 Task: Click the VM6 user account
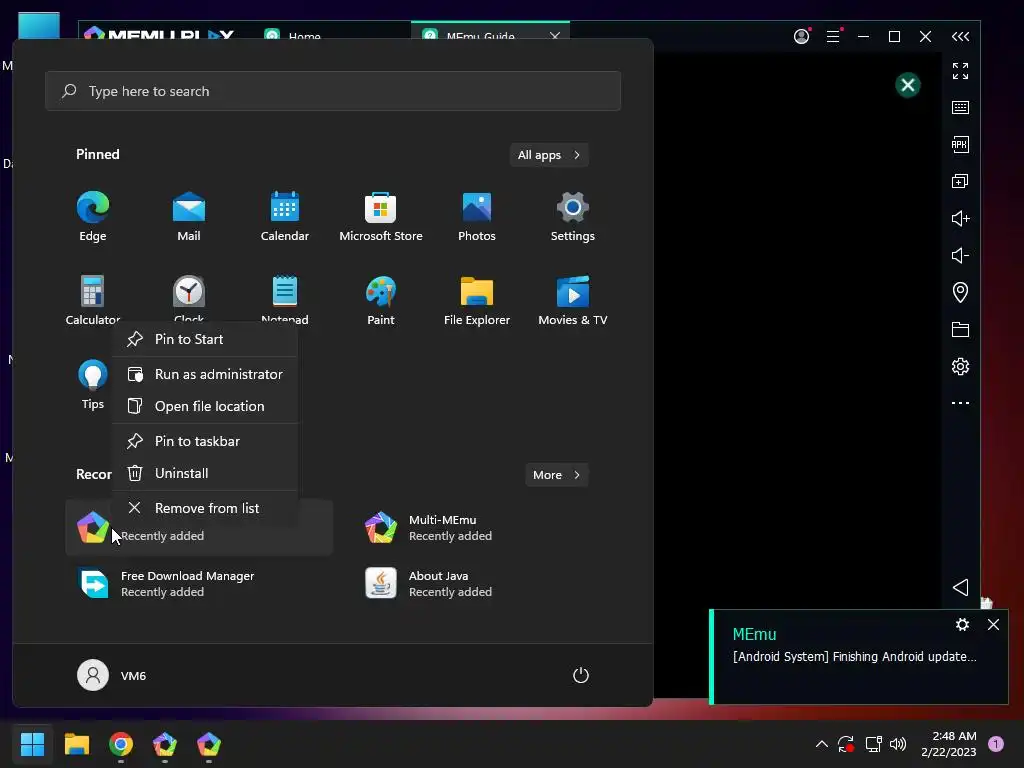(112, 675)
